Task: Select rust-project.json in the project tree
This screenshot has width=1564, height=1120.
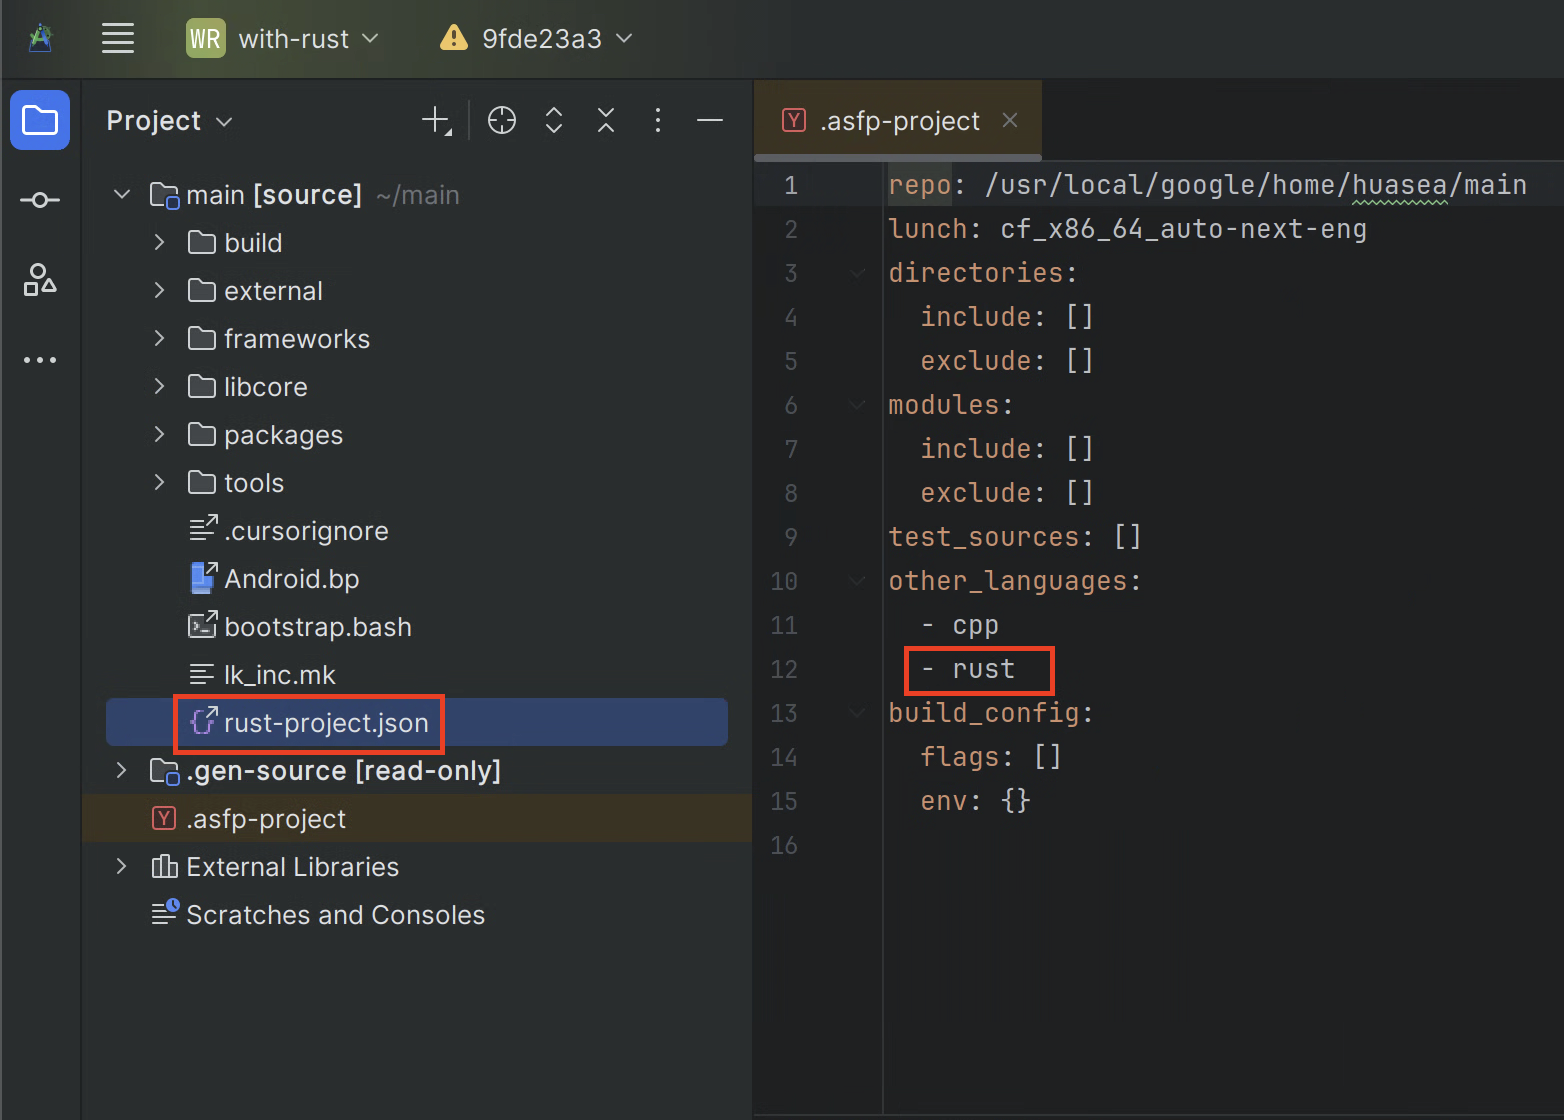Action: pyautogui.click(x=308, y=722)
